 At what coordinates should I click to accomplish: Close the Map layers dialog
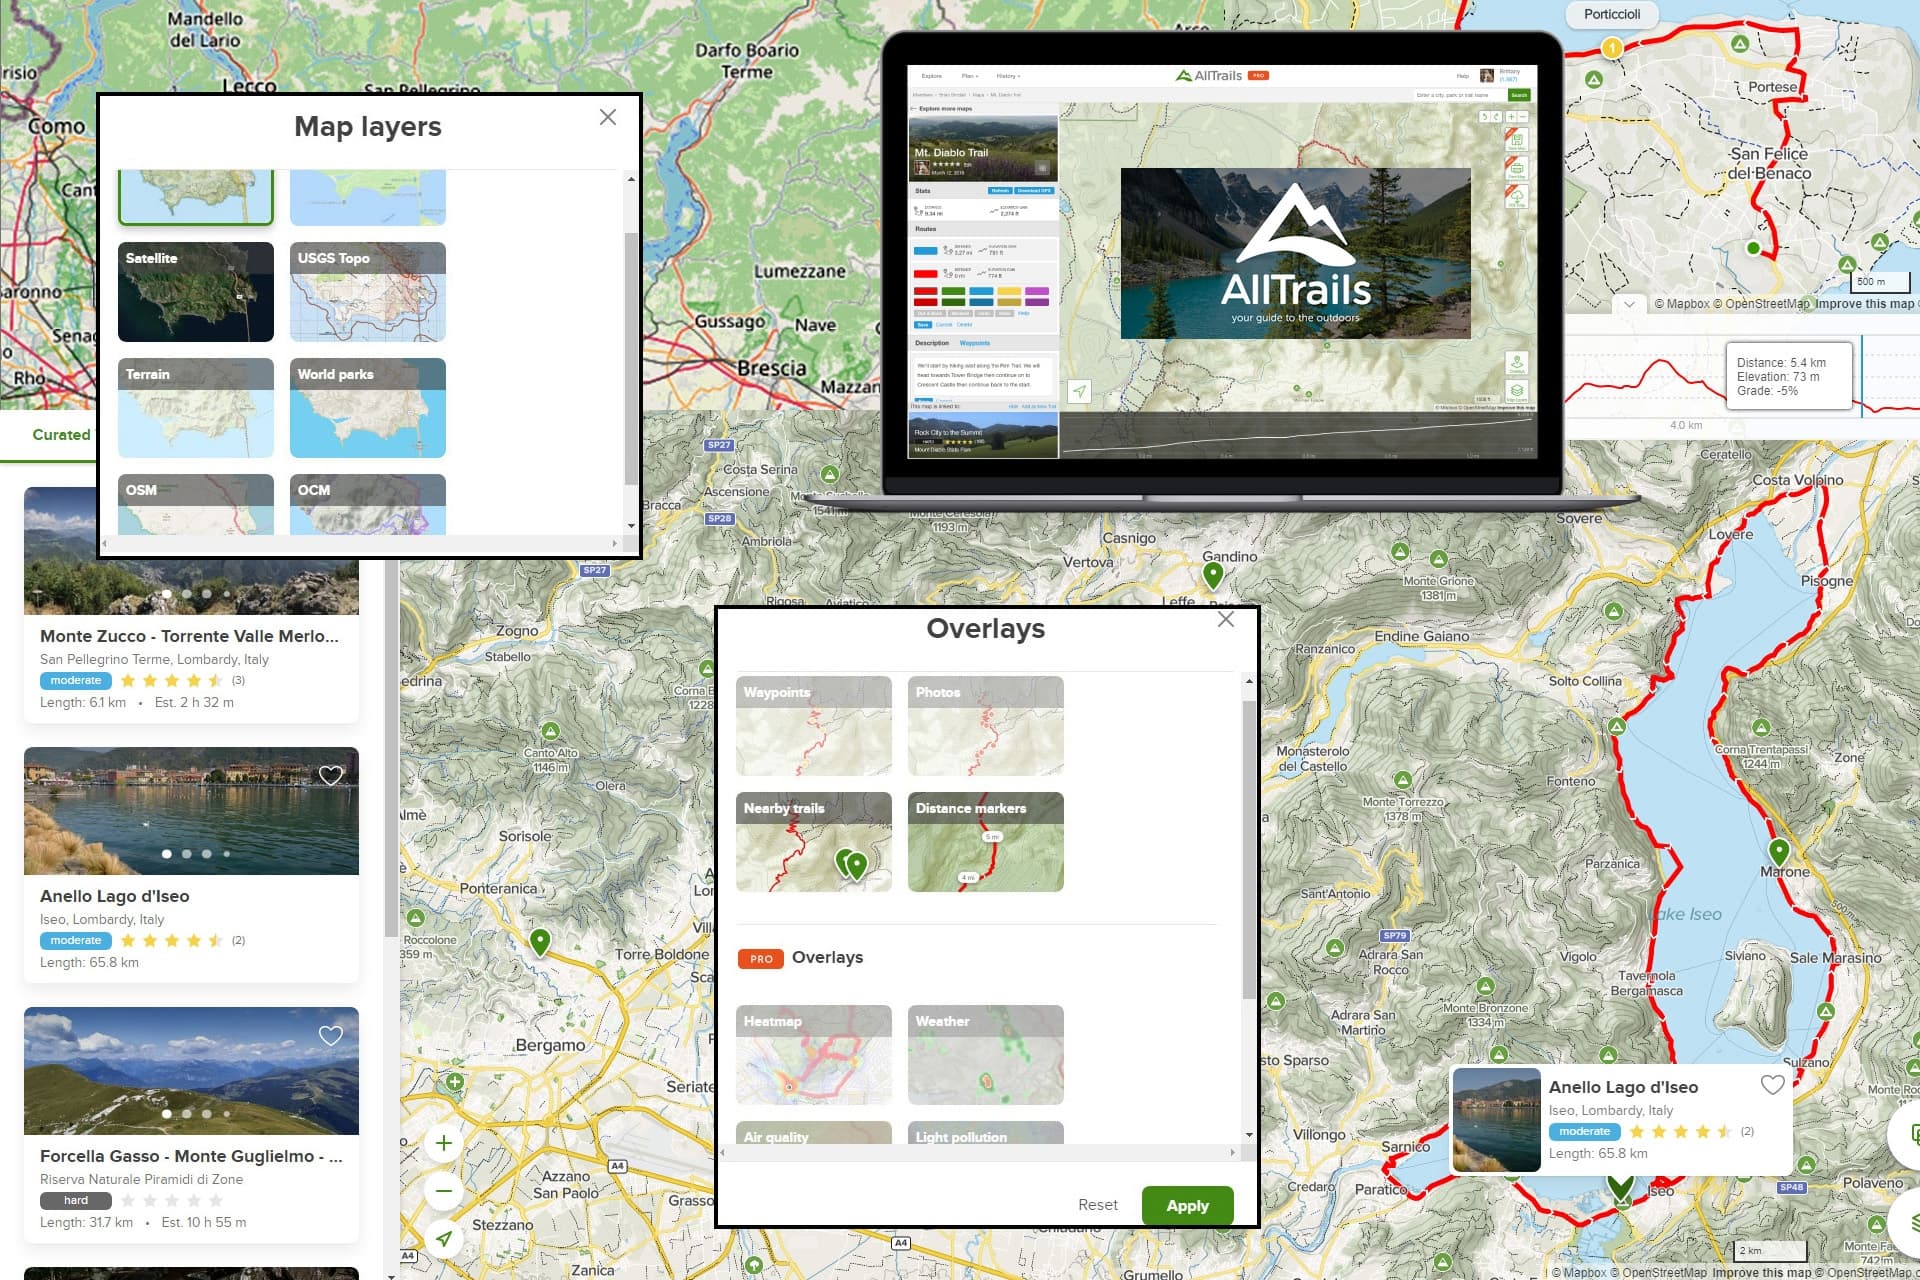pyautogui.click(x=607, y=117)
